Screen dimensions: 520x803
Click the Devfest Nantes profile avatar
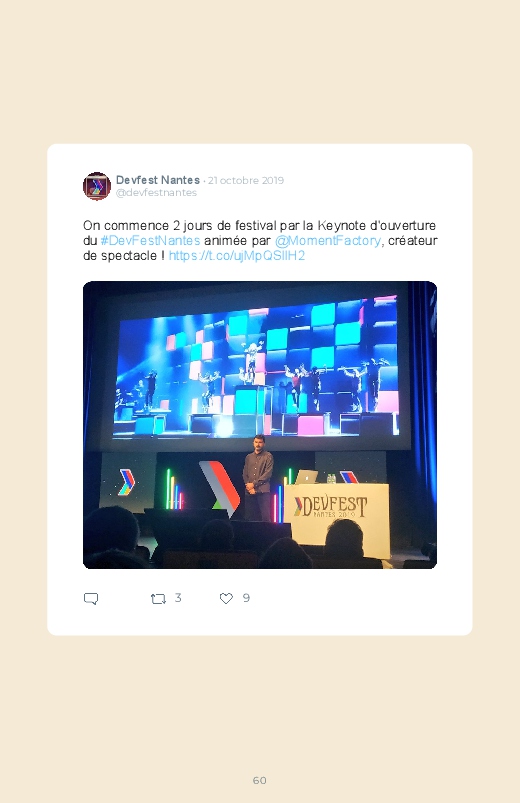click(97, 186)
